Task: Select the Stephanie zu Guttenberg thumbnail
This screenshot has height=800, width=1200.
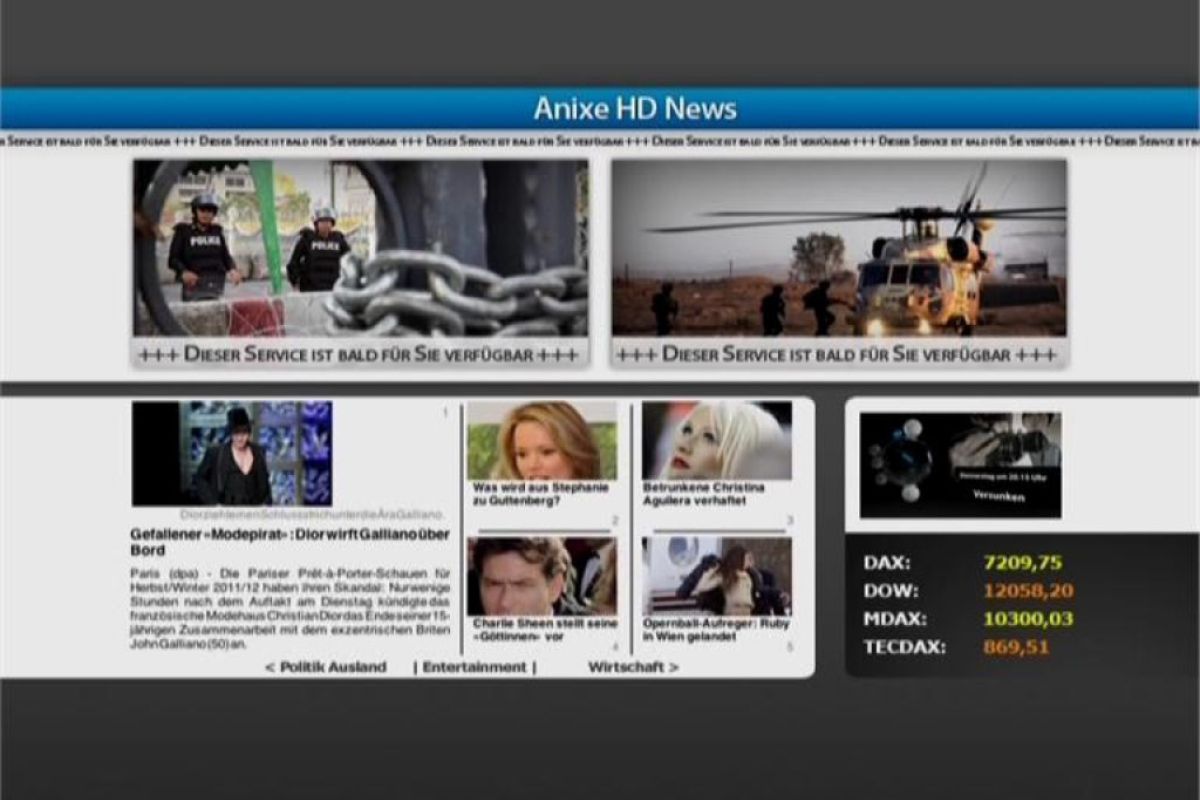Action: (541, 441)
